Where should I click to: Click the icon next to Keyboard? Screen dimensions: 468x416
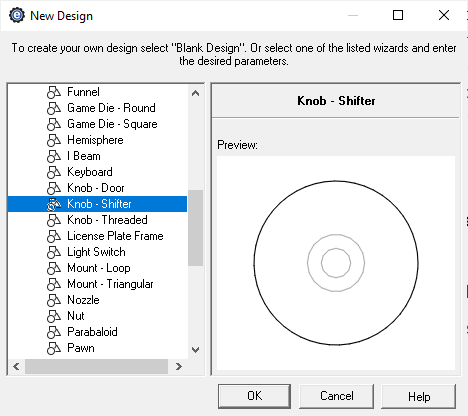pyautogui.click(x=54, y=172)
